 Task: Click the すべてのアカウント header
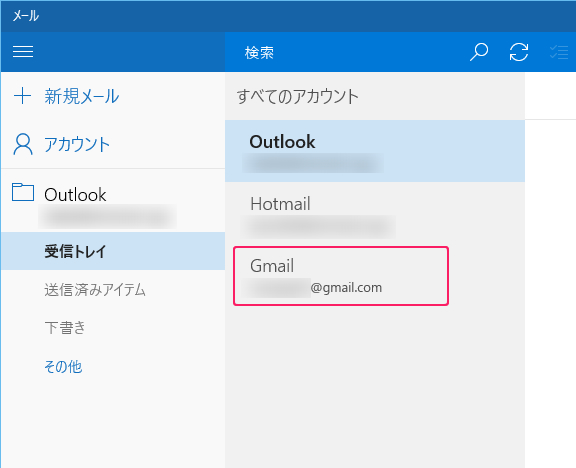coord(298,96)
